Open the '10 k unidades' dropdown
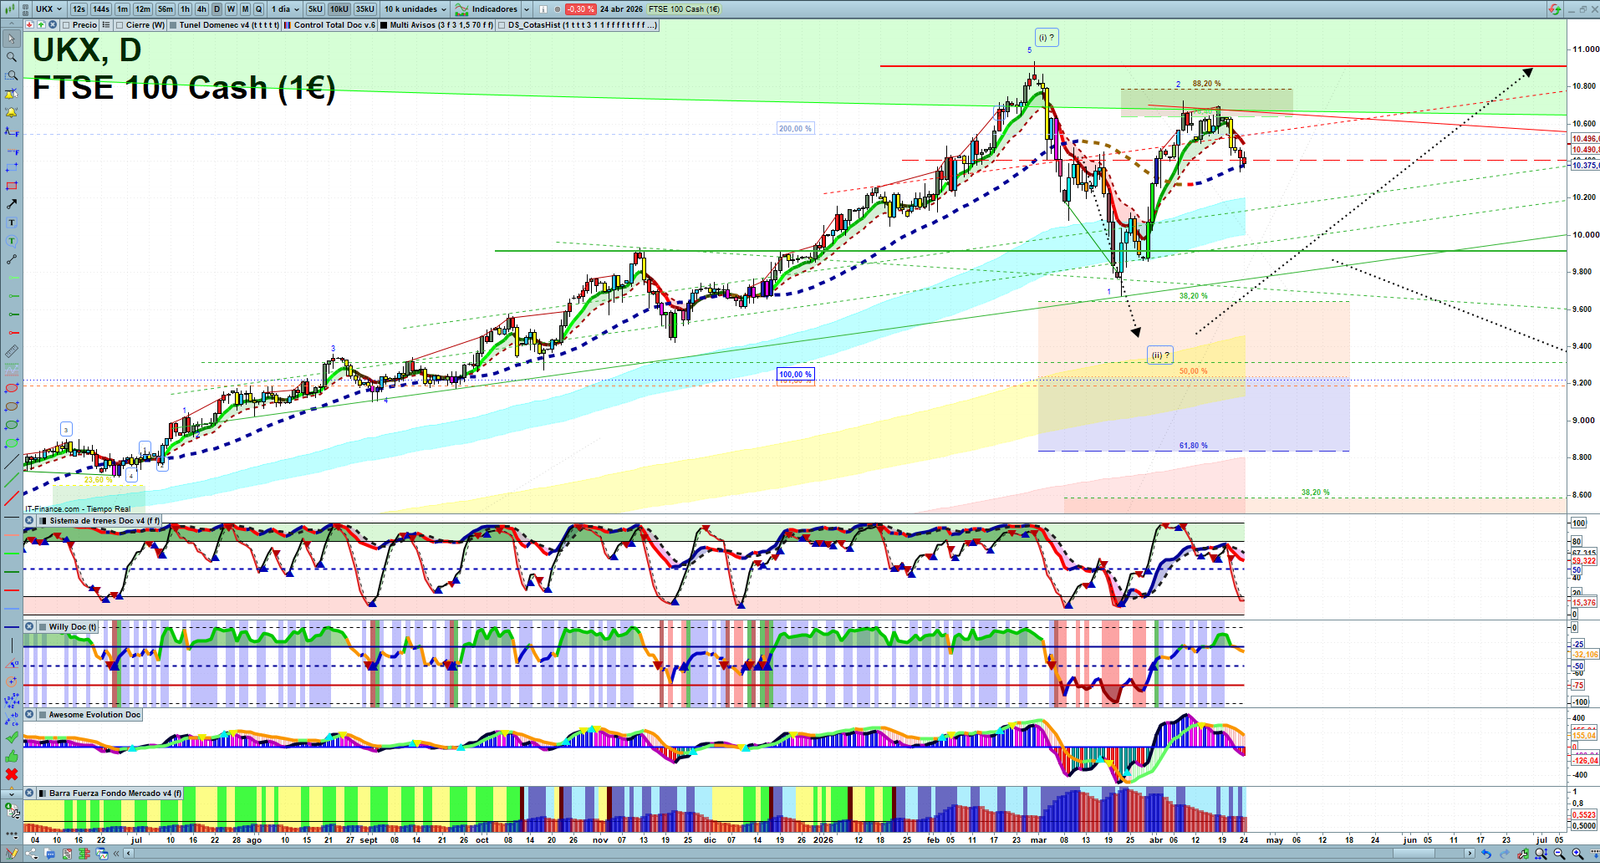Screen dimensions: 1600x863 [x=415, y=9]
